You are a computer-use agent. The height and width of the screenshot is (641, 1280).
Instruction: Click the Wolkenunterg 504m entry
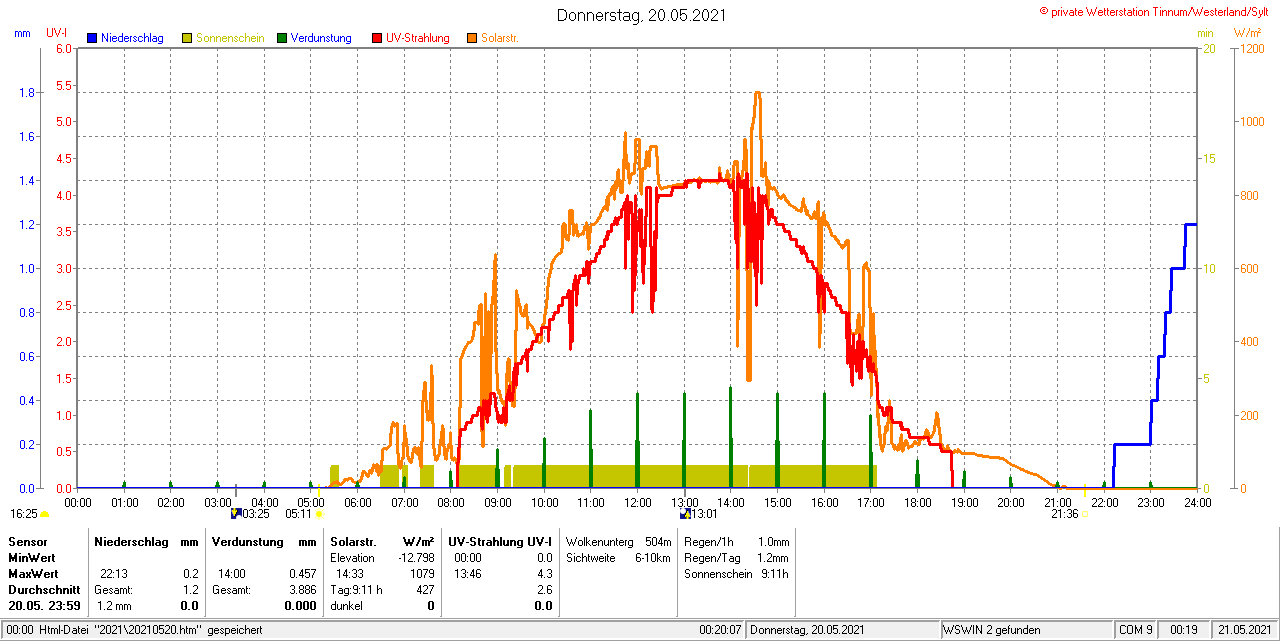click(618, 541)
